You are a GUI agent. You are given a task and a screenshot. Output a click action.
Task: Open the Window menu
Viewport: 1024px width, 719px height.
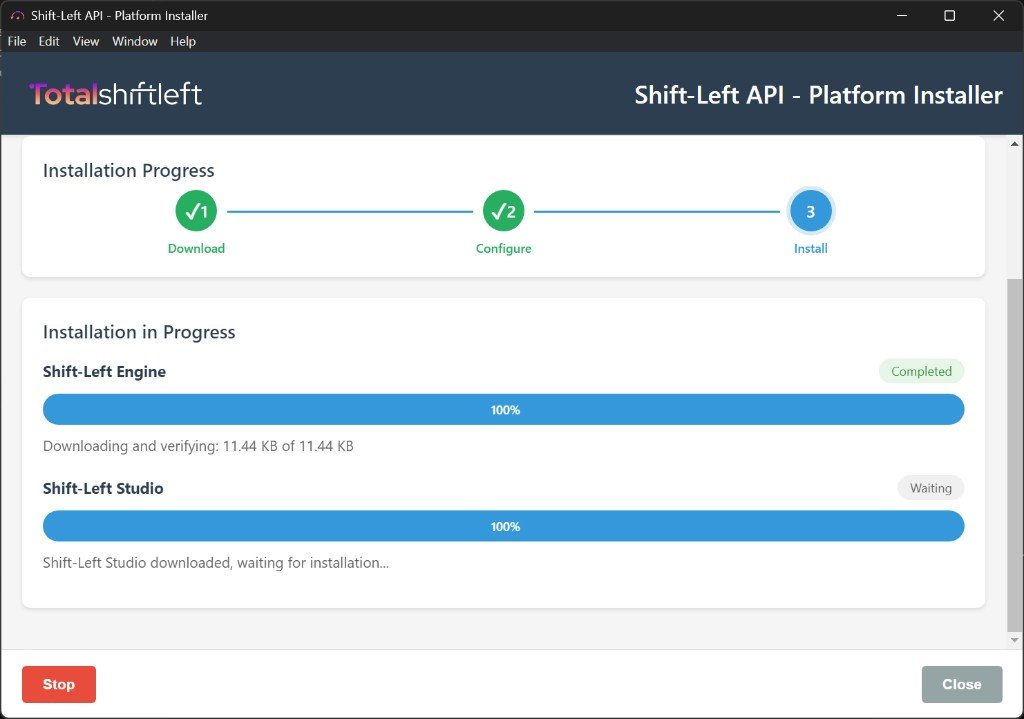134,41
